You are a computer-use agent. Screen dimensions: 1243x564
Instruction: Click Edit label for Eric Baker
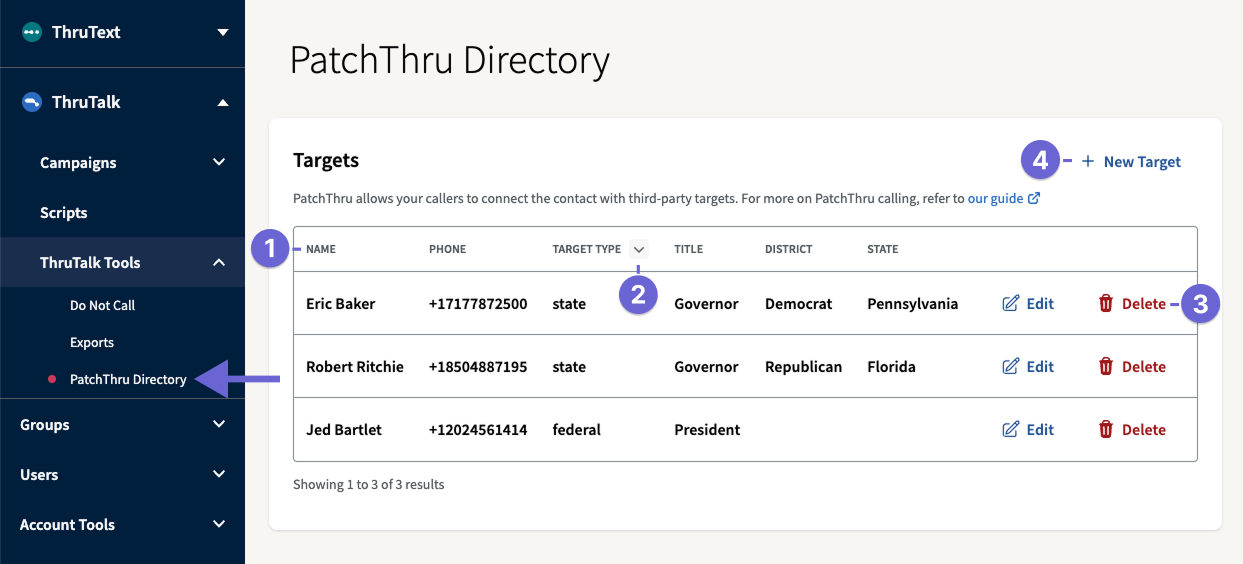(1040, 303)
